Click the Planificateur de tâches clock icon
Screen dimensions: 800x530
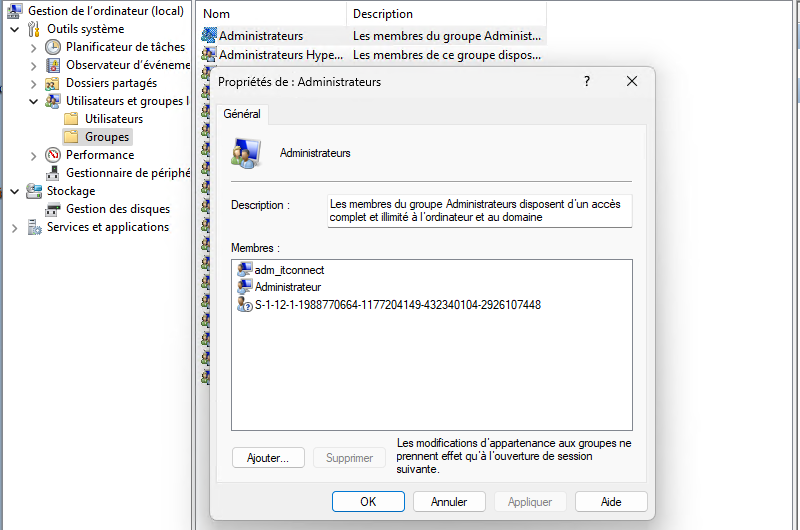(x=53, y=47)
